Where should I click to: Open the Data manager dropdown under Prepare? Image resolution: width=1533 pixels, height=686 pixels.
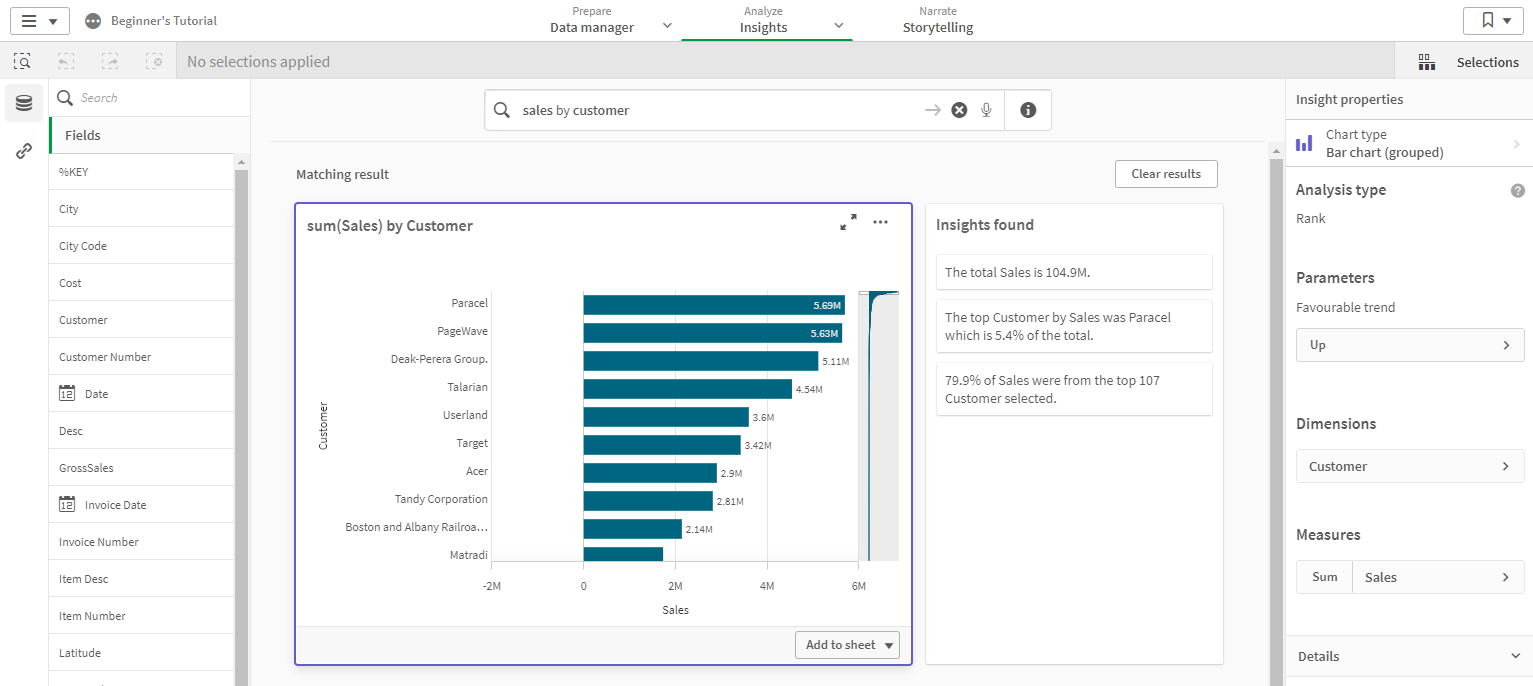point(666,27)
